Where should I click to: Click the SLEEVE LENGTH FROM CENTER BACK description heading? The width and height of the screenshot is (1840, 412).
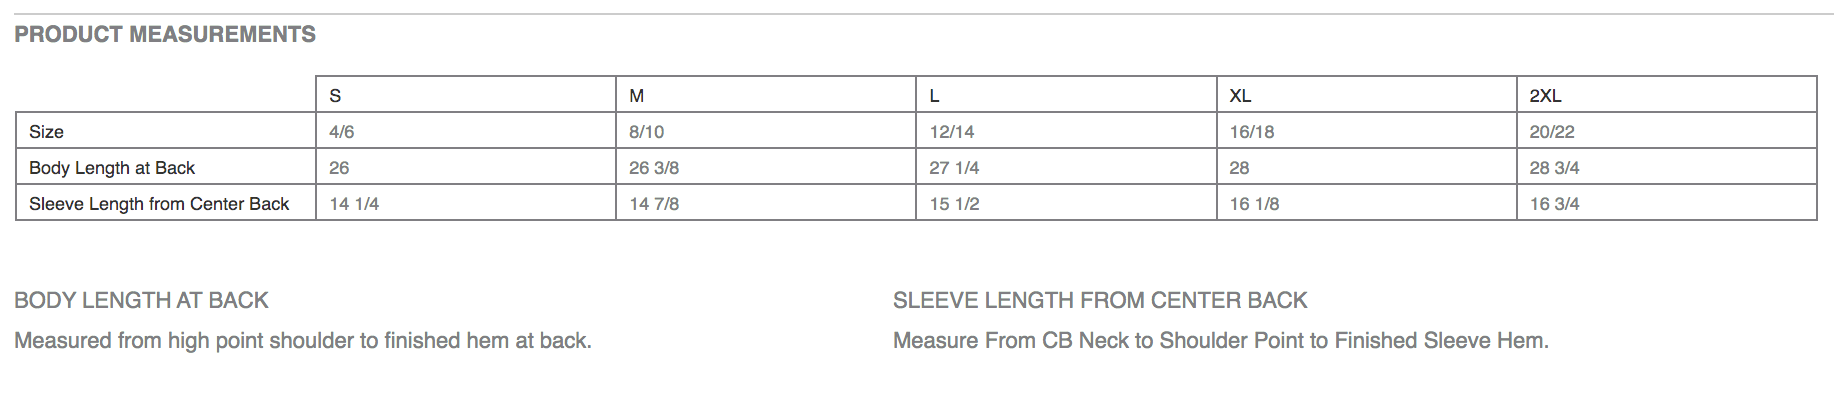point(1100,300)
